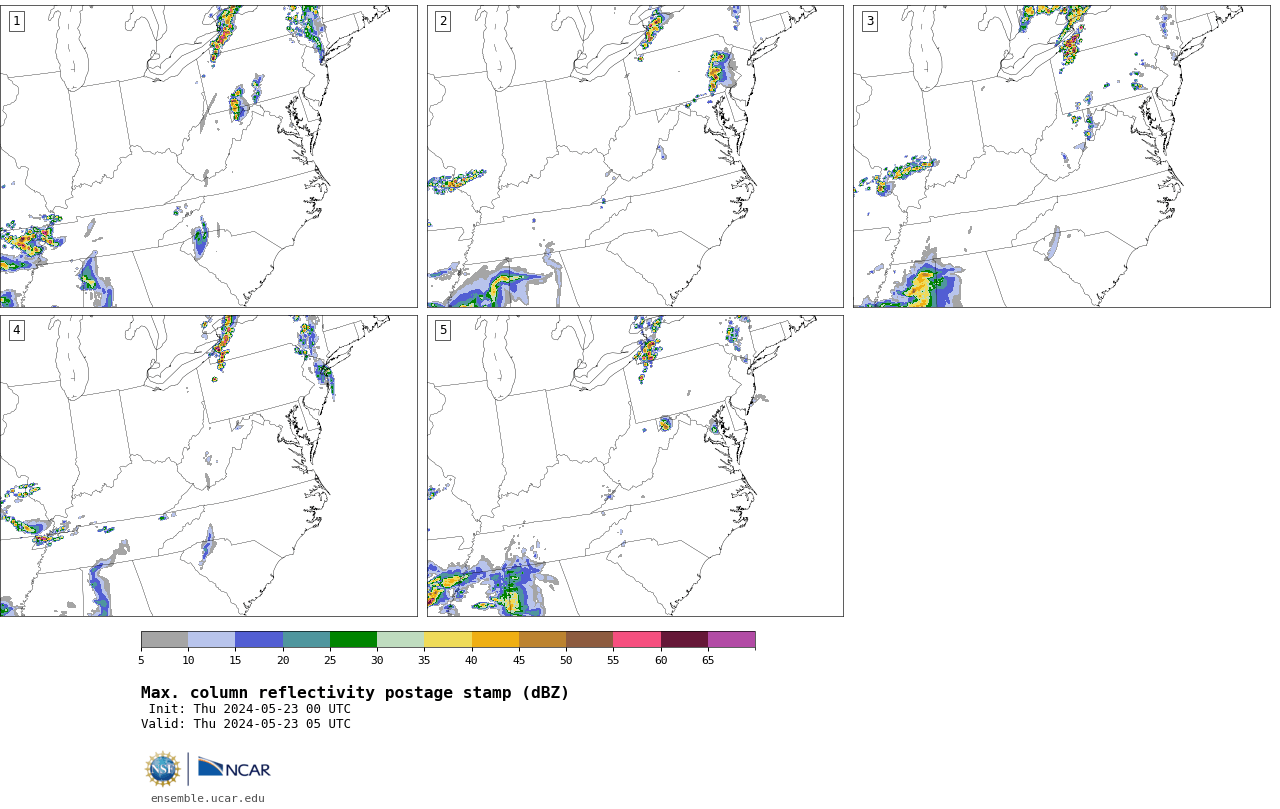Click the Max. column reflectivity title
Screen dimensions: 1280x809
(355, 693)
